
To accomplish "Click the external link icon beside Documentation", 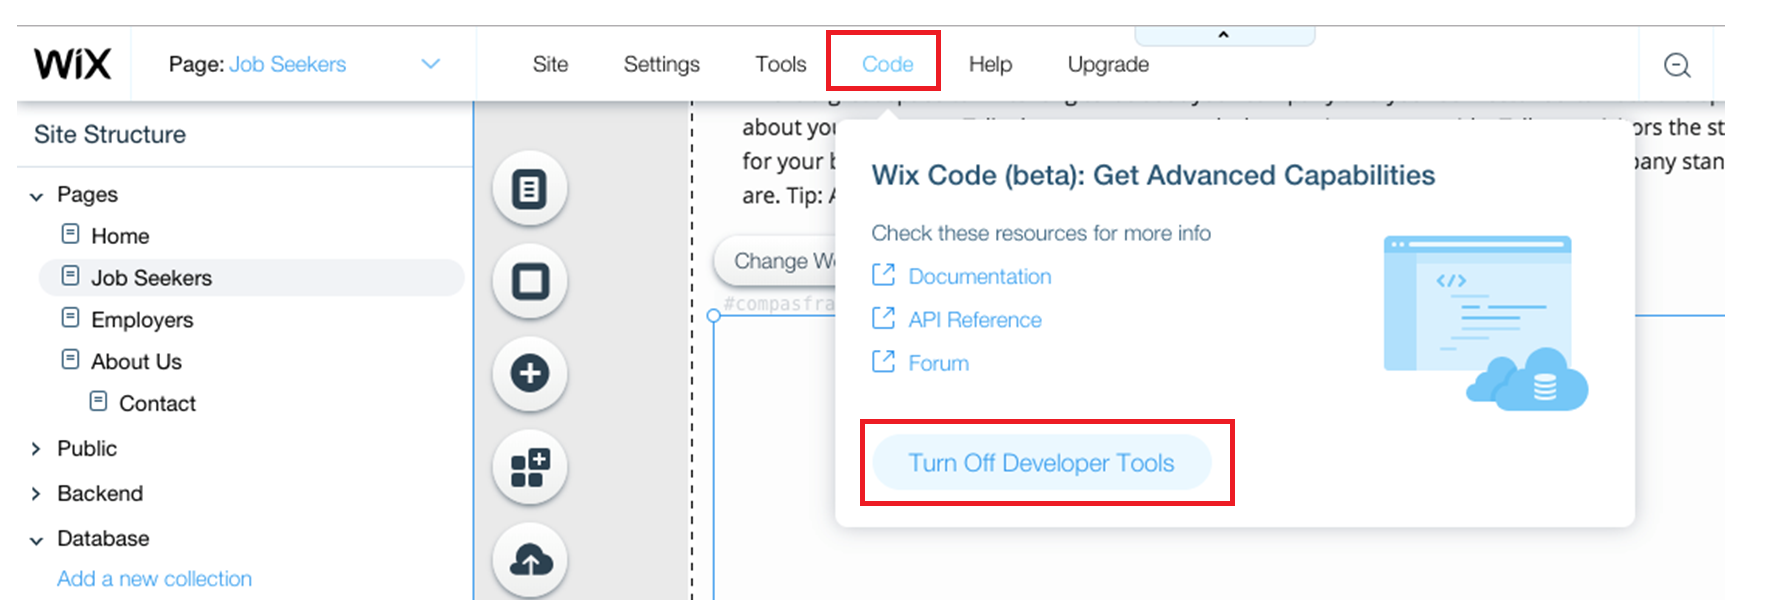I will click(x=883, y=275).
